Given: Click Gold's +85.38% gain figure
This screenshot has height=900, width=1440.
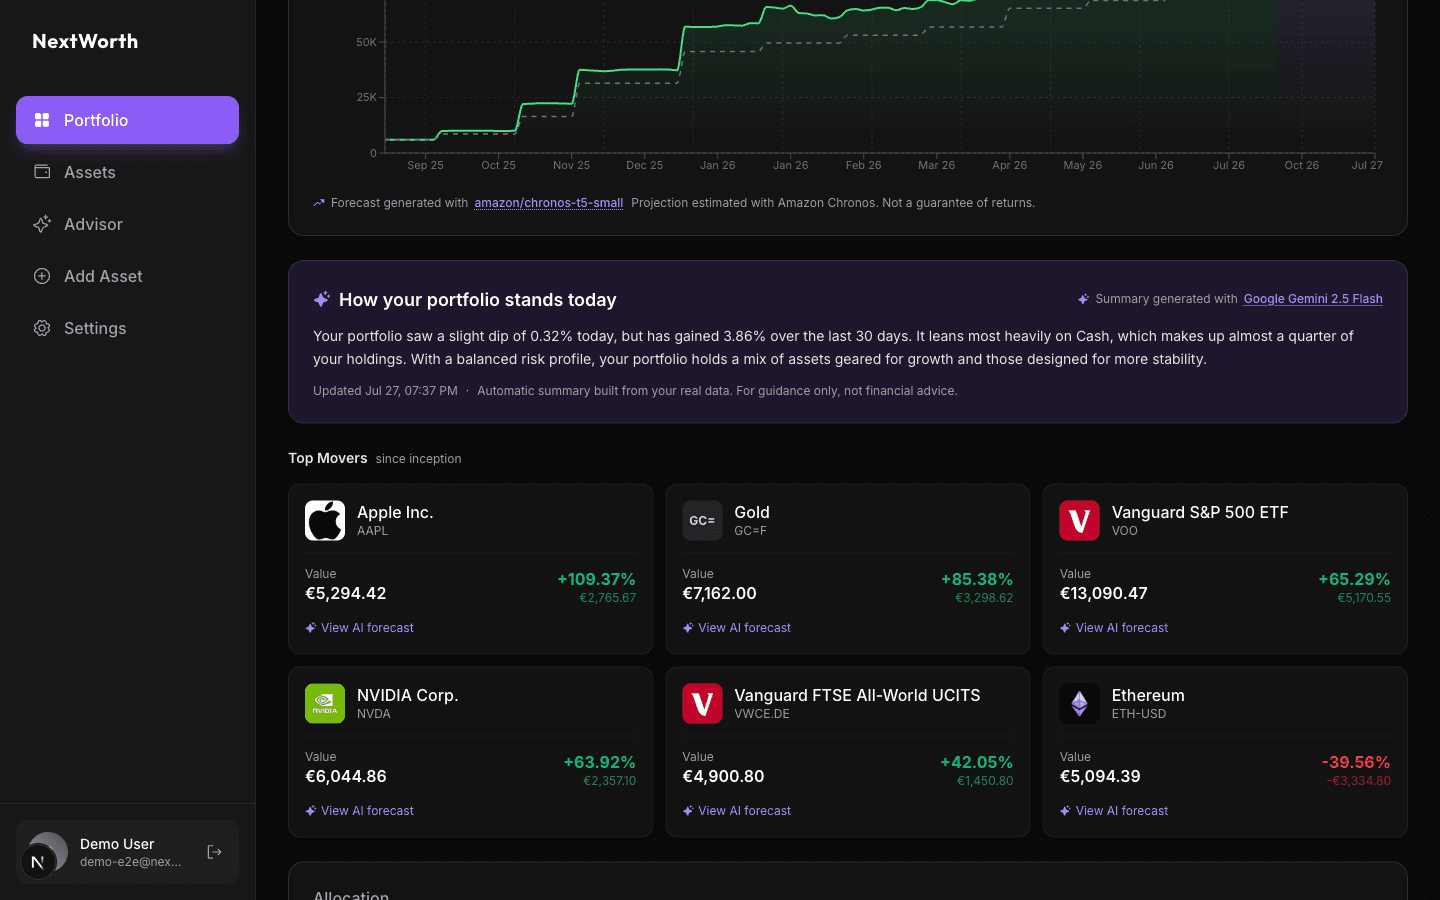Looking at the screenshot, I should [977, 579].
